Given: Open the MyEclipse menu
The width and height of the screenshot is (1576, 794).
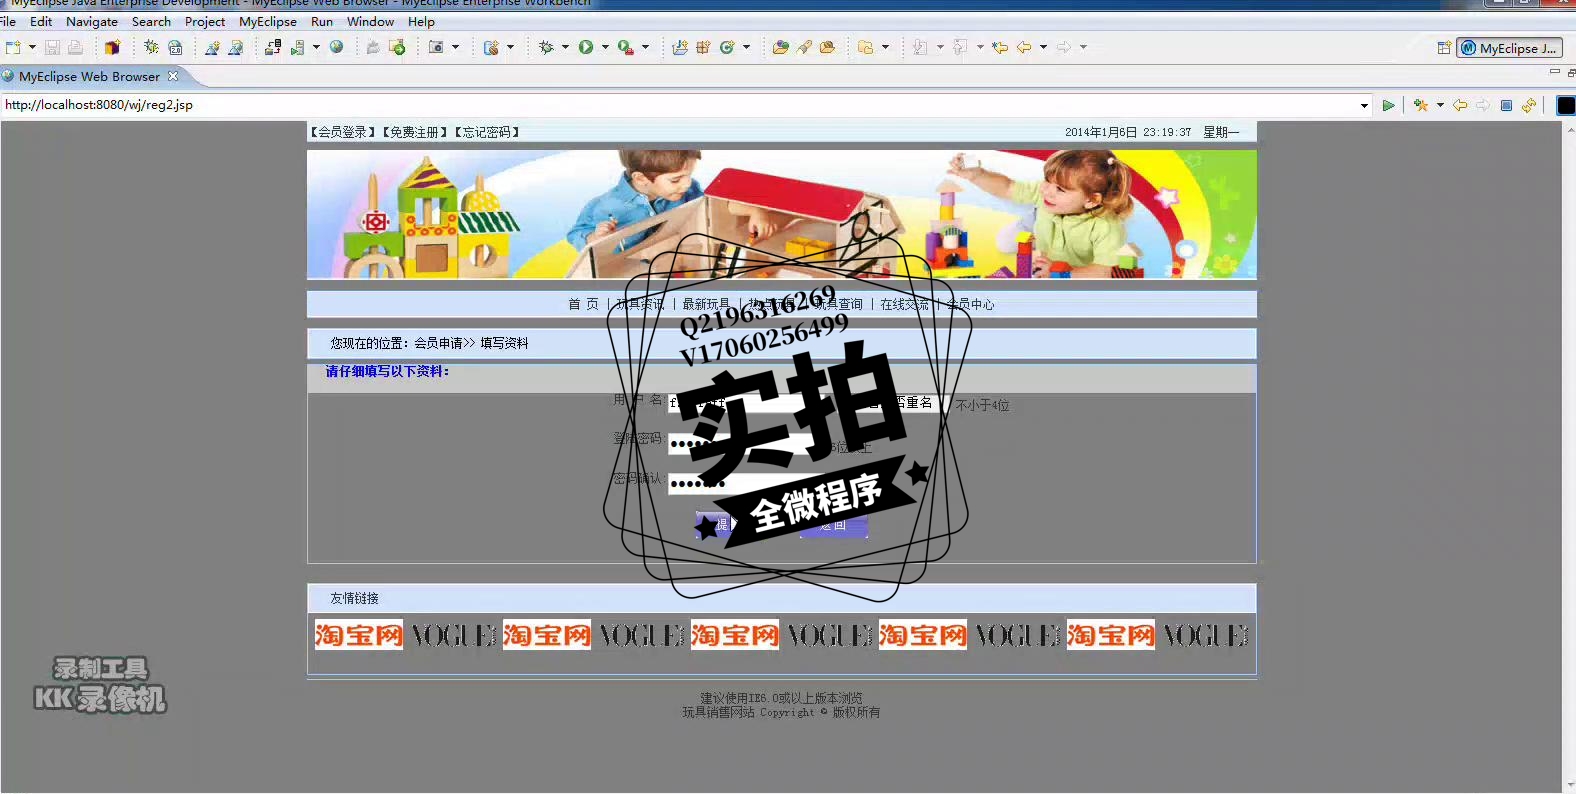Looking at the screenshot, I should point(268,21).
